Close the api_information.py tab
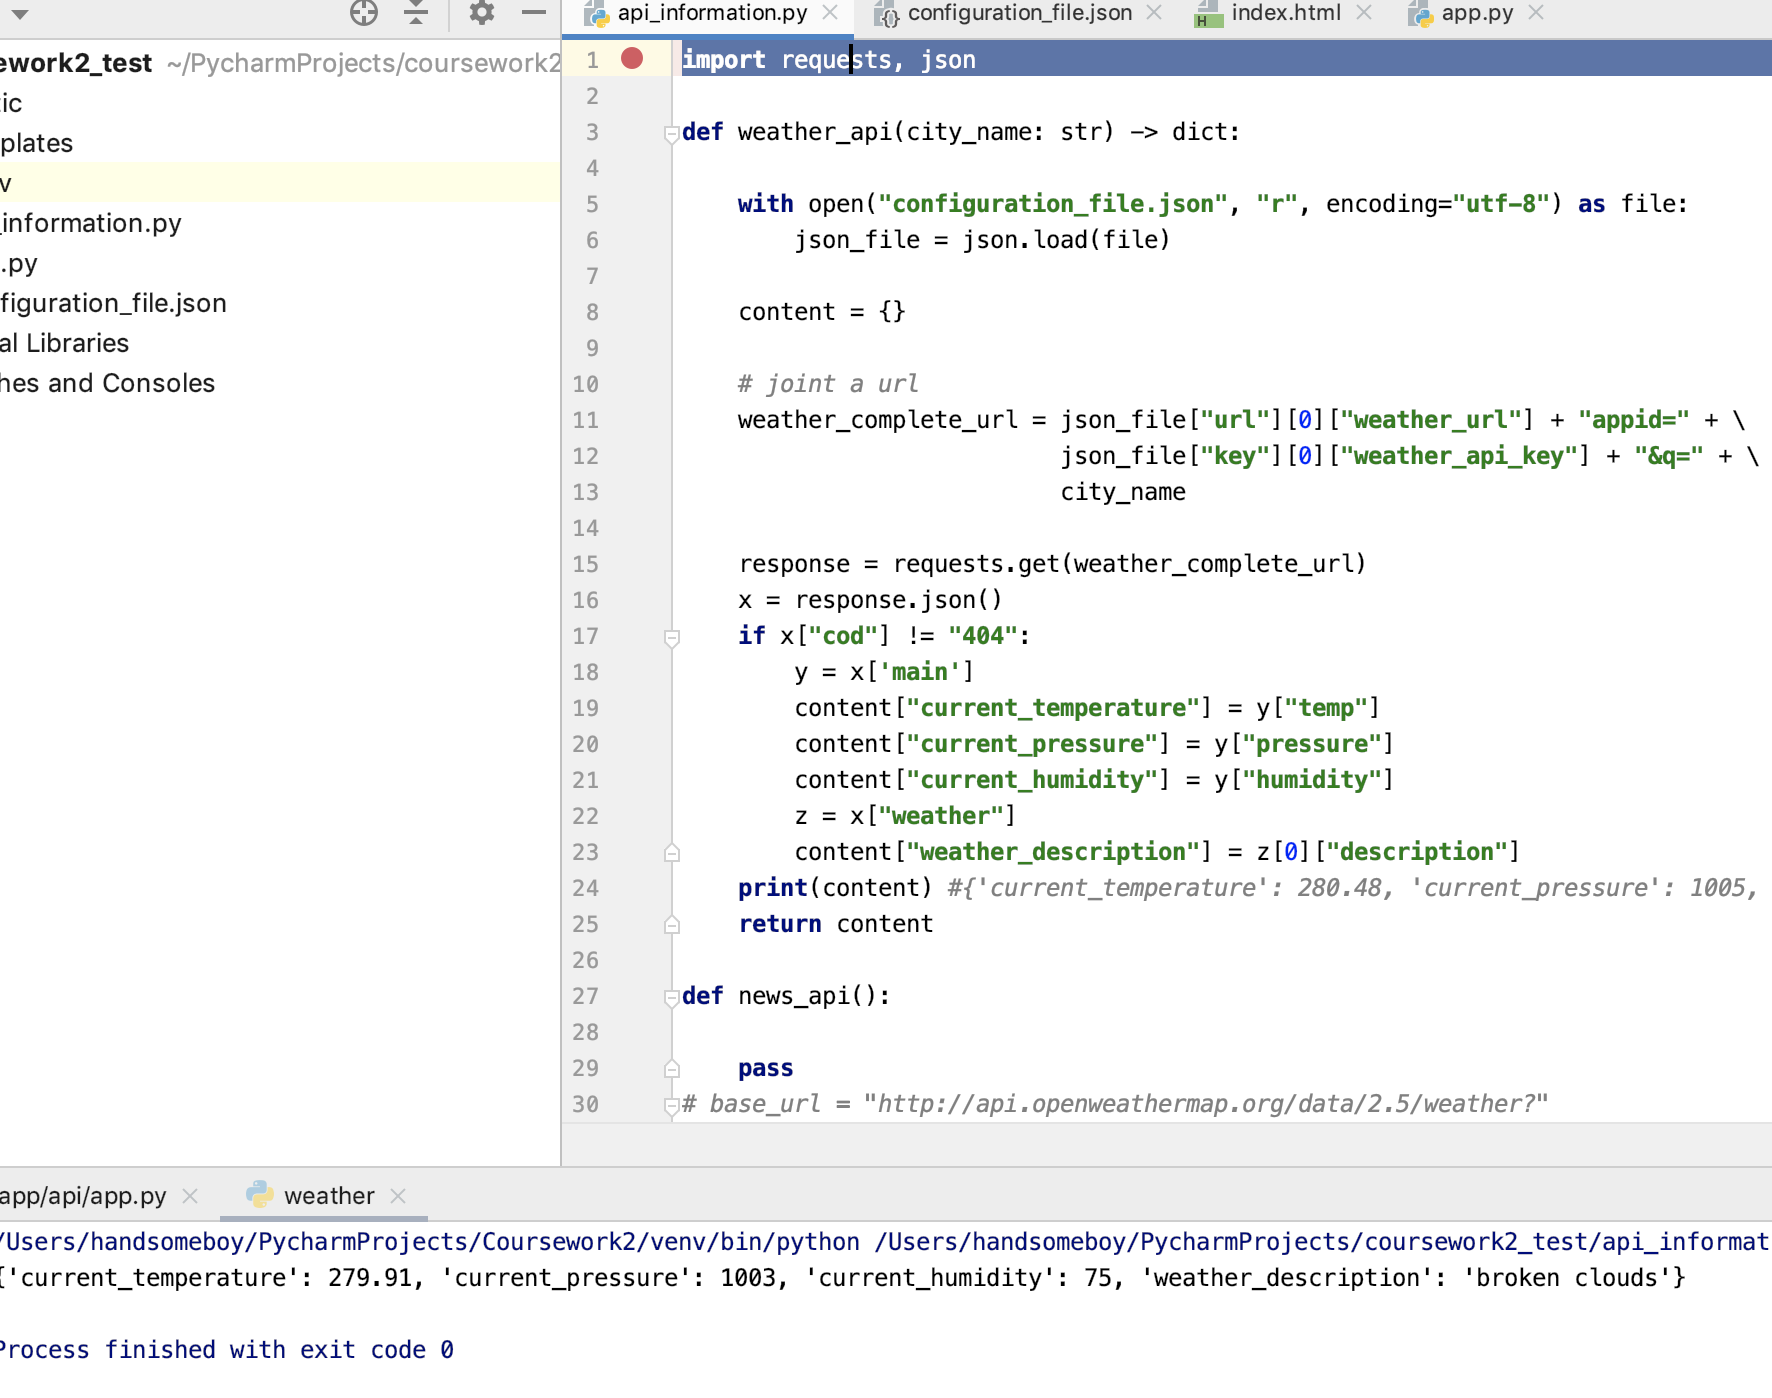 [x=830, y=13]
